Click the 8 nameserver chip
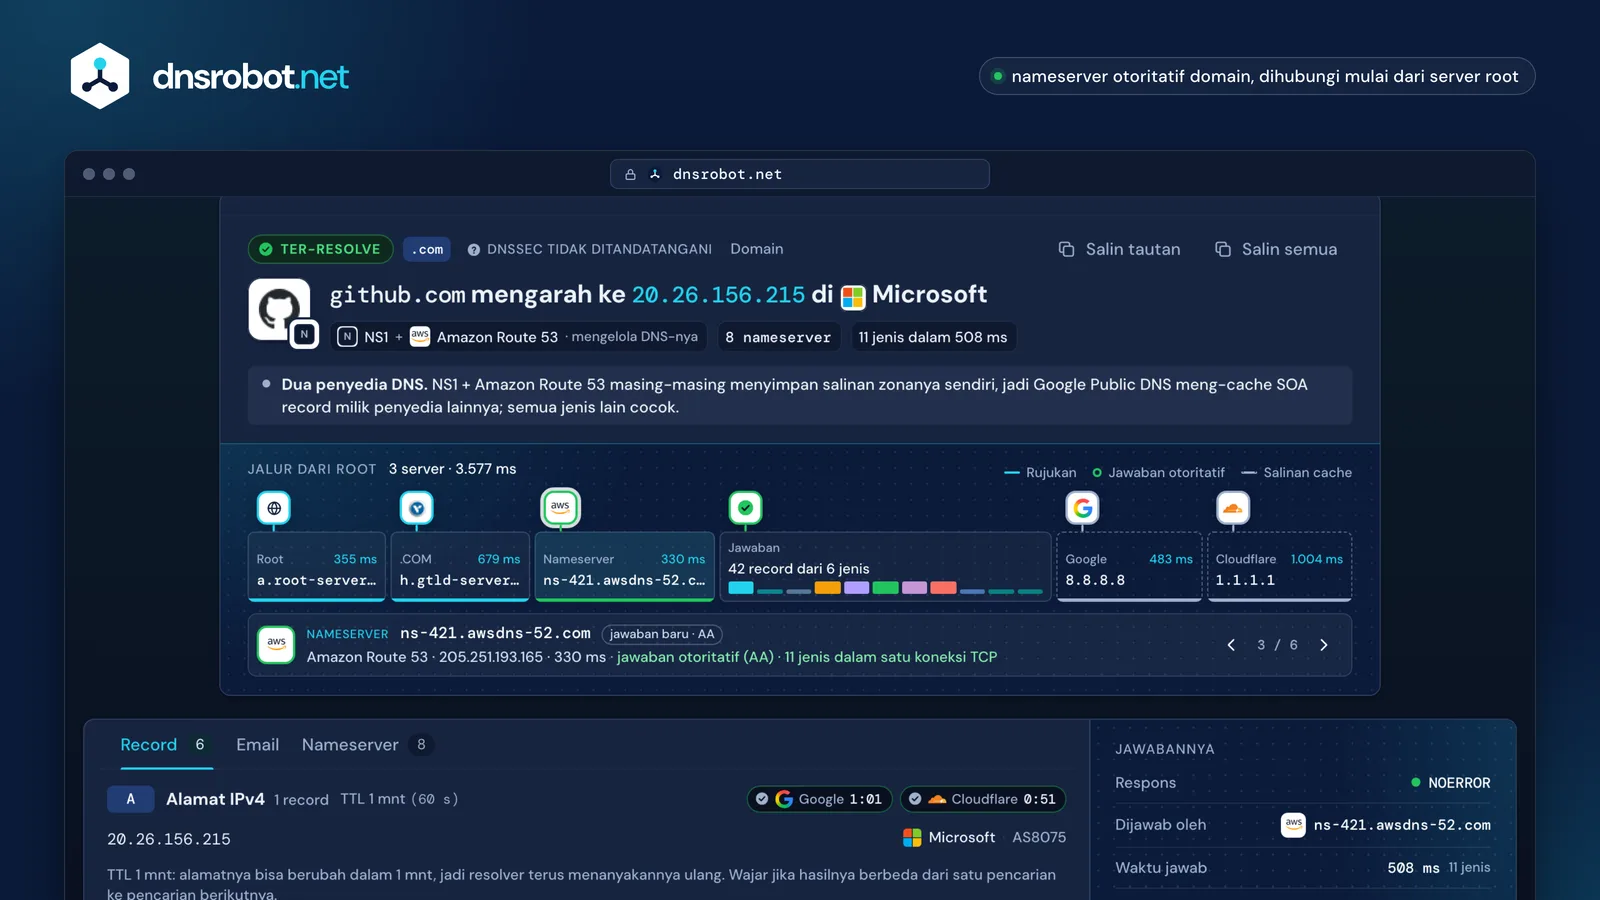The width and height of the screenshot is (1600, 900). (x=778, y=337)
